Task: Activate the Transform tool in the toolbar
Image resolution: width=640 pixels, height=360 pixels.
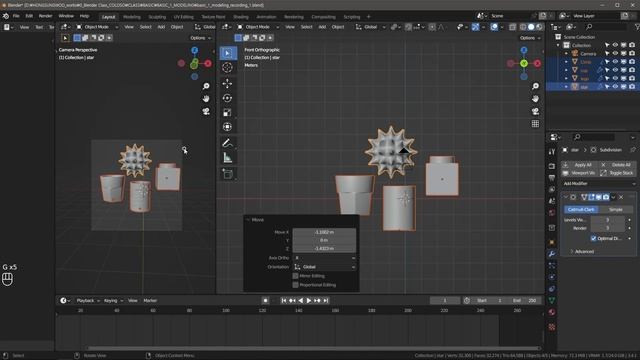Action: click(x=227, y=127)
